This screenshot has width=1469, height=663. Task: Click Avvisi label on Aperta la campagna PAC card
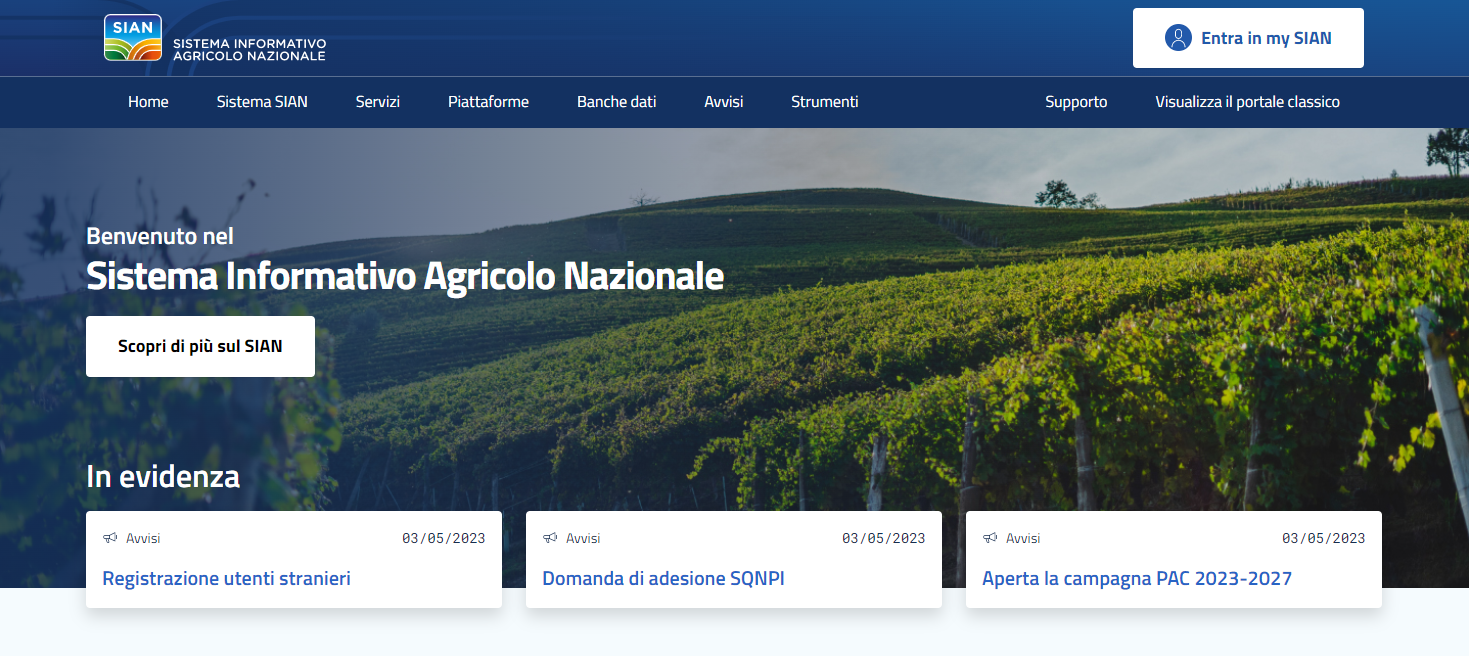(x=1023, y=538)
